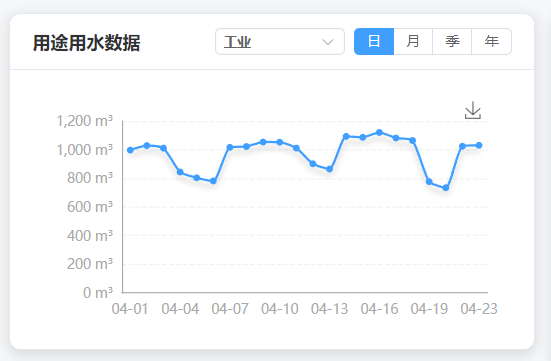Open the 工业 usage type dropdown

[x=280, y=41]
